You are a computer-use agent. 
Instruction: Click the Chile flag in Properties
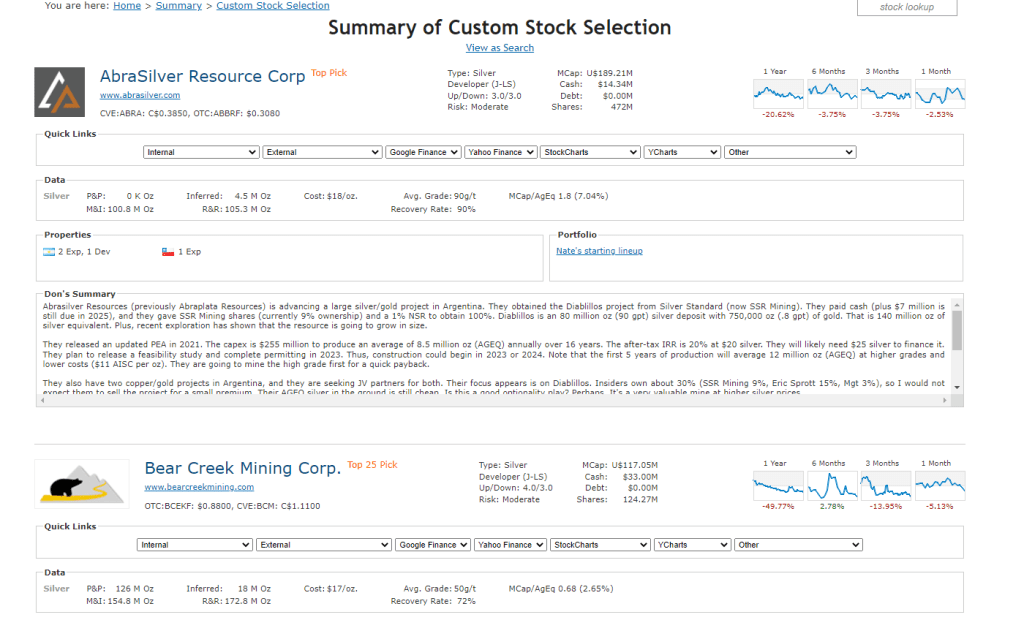(x=168, y=252)
